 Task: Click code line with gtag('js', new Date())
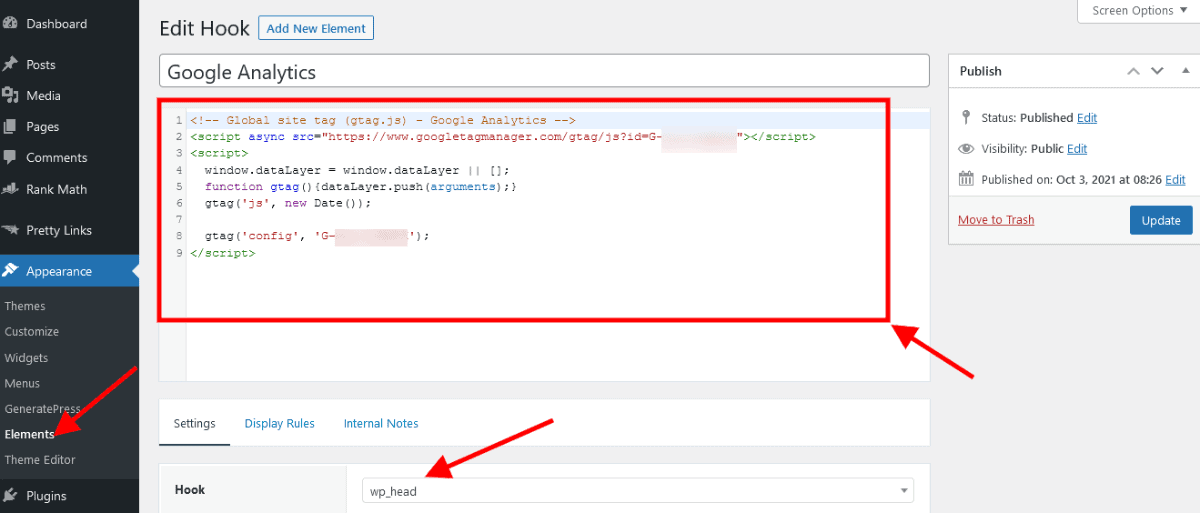pyautogui.click(x=288, y=202)
